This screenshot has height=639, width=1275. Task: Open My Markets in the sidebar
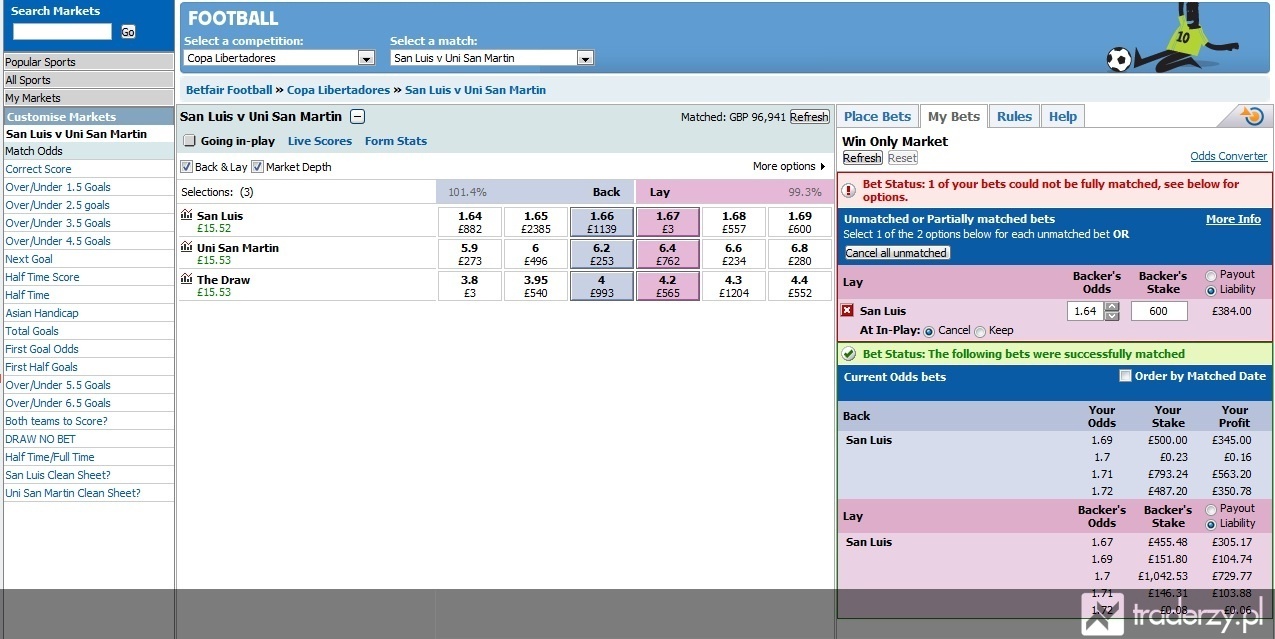click(88, 98)
